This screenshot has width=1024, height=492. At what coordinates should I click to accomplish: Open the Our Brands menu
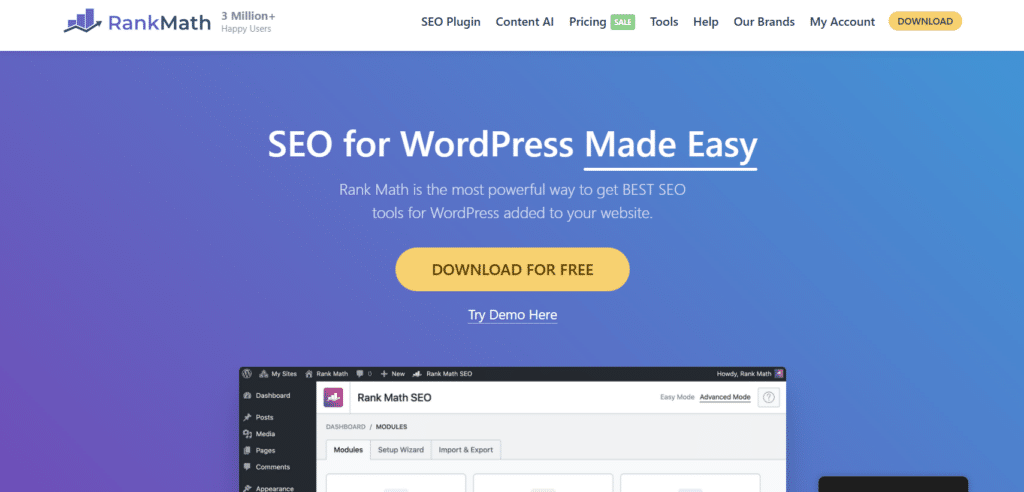point(764,22)
